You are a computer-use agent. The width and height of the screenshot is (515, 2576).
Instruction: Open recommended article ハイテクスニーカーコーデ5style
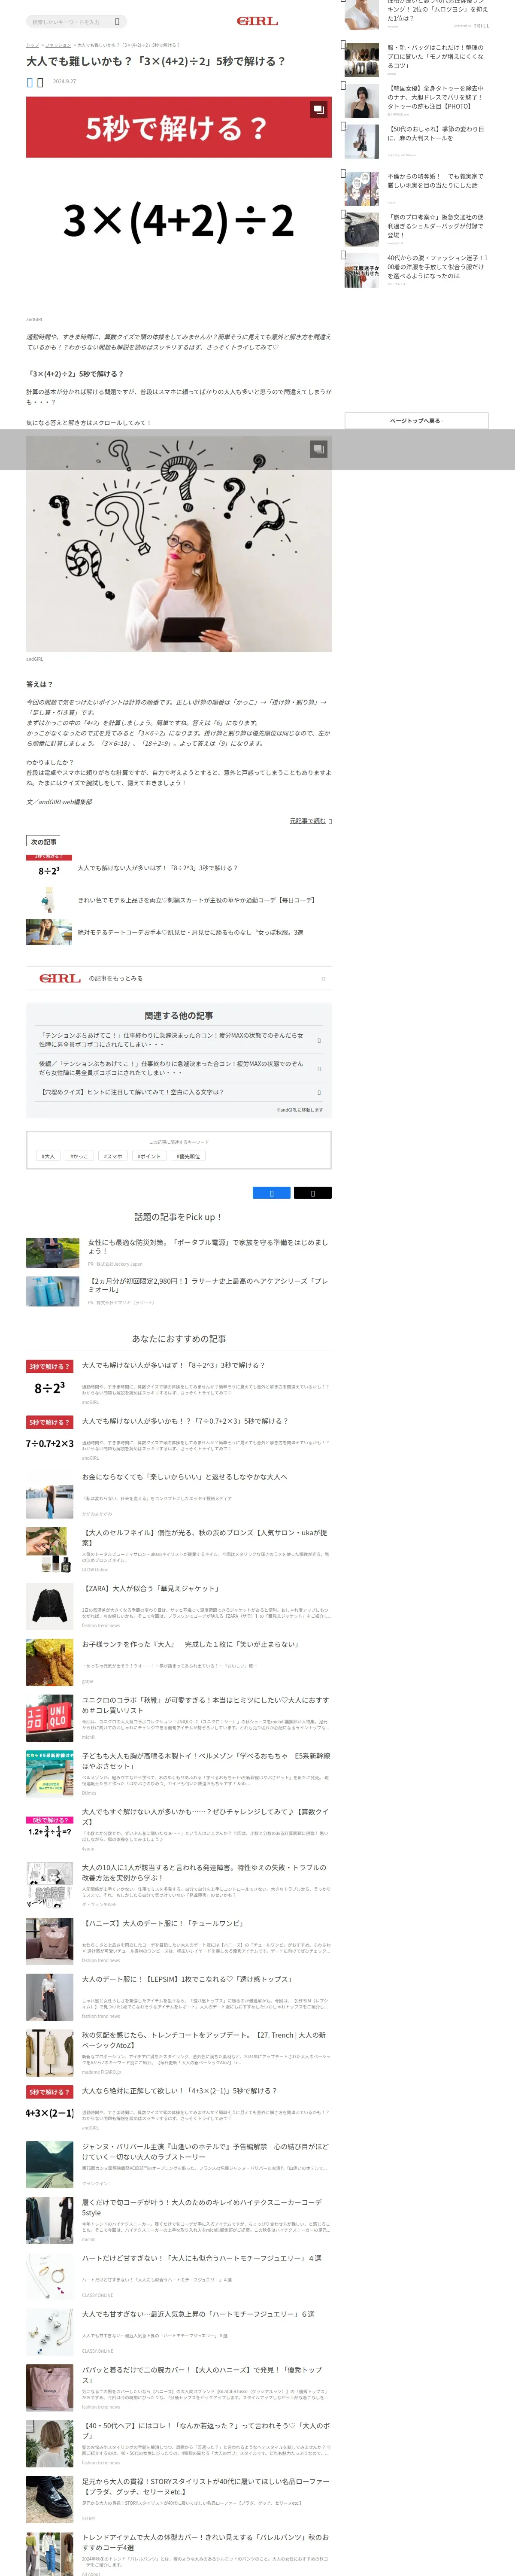[x=202, y=2208]
